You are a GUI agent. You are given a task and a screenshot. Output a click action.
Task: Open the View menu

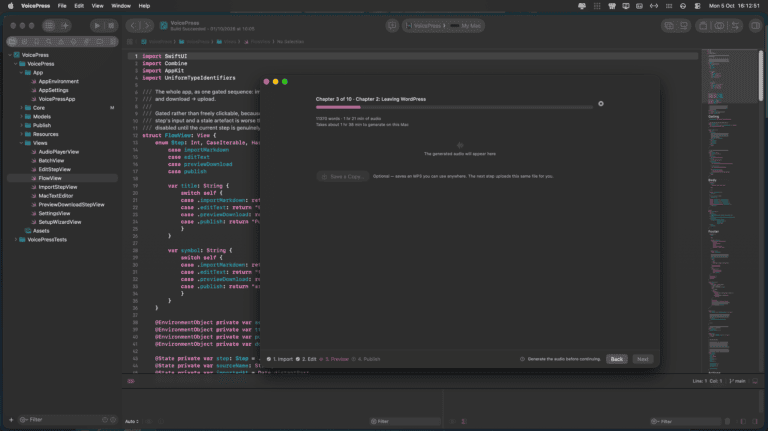[97, 6]
